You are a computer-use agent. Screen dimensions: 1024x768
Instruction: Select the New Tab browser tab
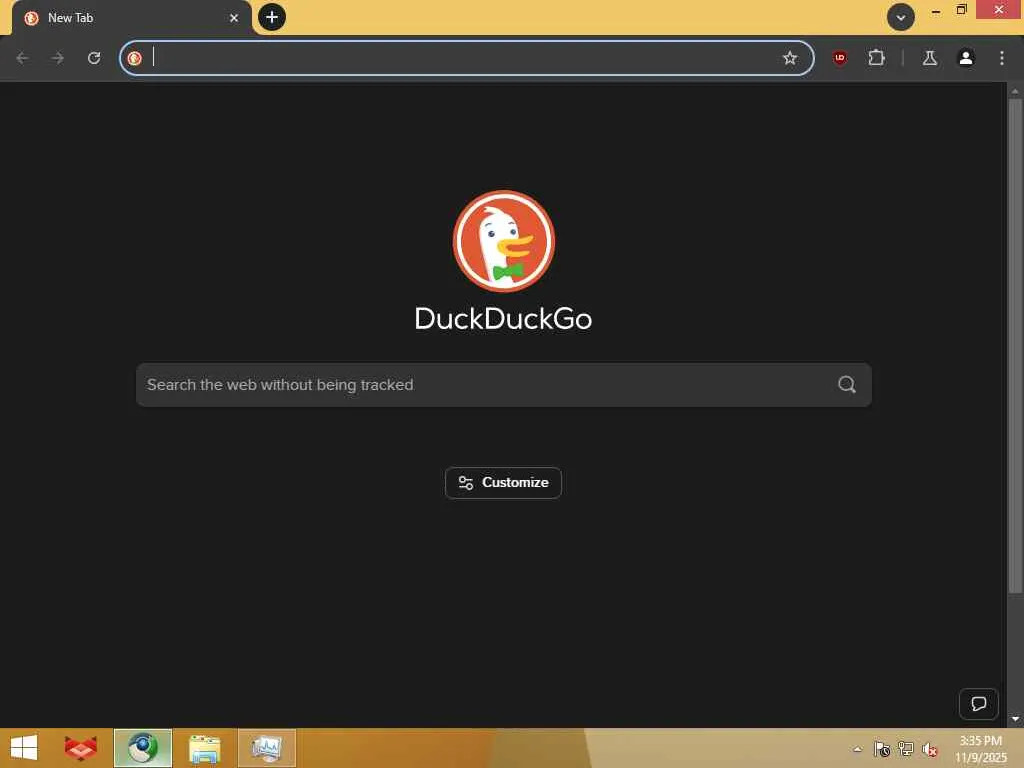tap(131, 18)
